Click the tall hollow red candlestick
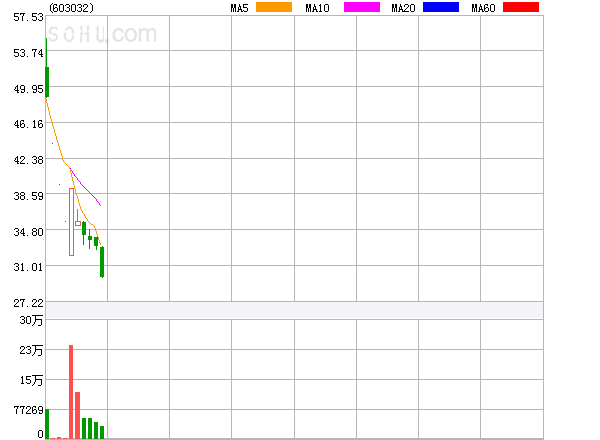600x440 pixels. [71, 222]
